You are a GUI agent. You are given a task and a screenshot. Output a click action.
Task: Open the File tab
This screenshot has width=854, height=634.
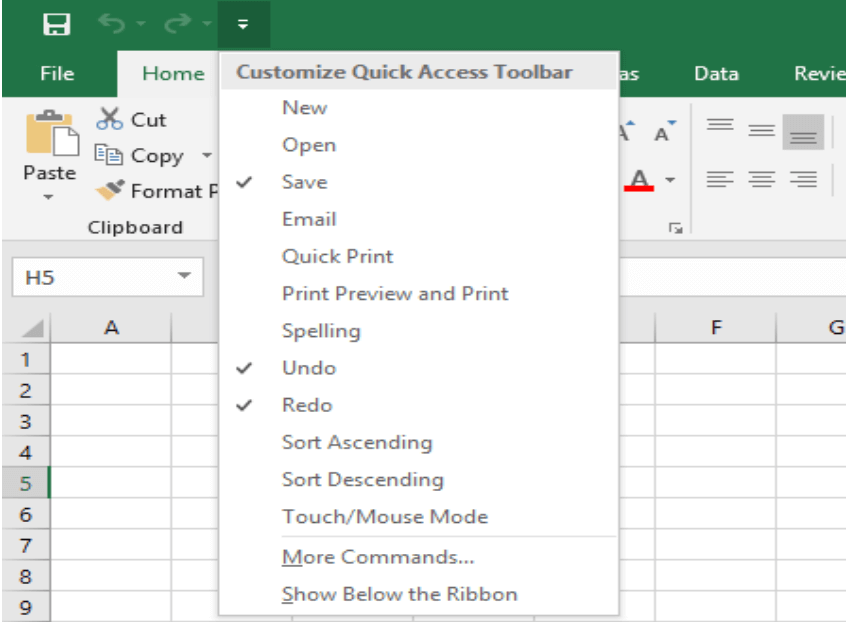[57, 73]
